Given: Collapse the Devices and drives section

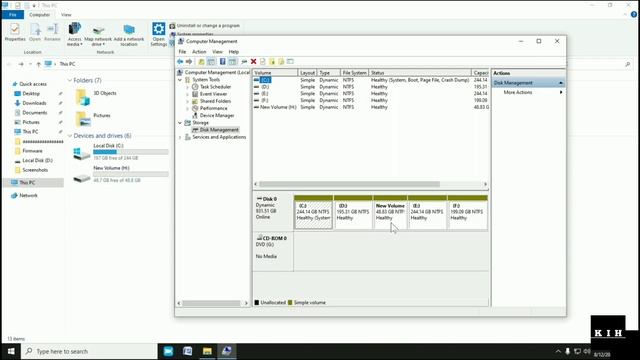Looking at the screenshot, I should coord(70,136).
